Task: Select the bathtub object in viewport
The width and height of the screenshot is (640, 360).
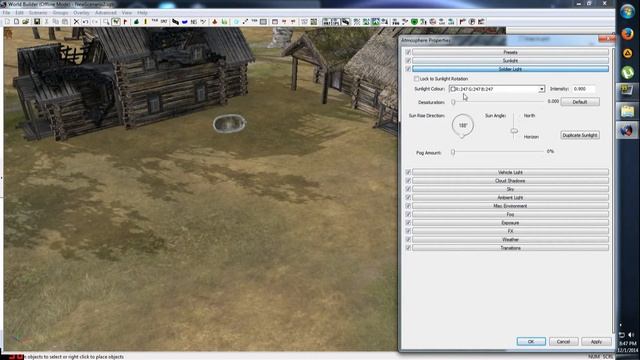Action: [229, 124]
